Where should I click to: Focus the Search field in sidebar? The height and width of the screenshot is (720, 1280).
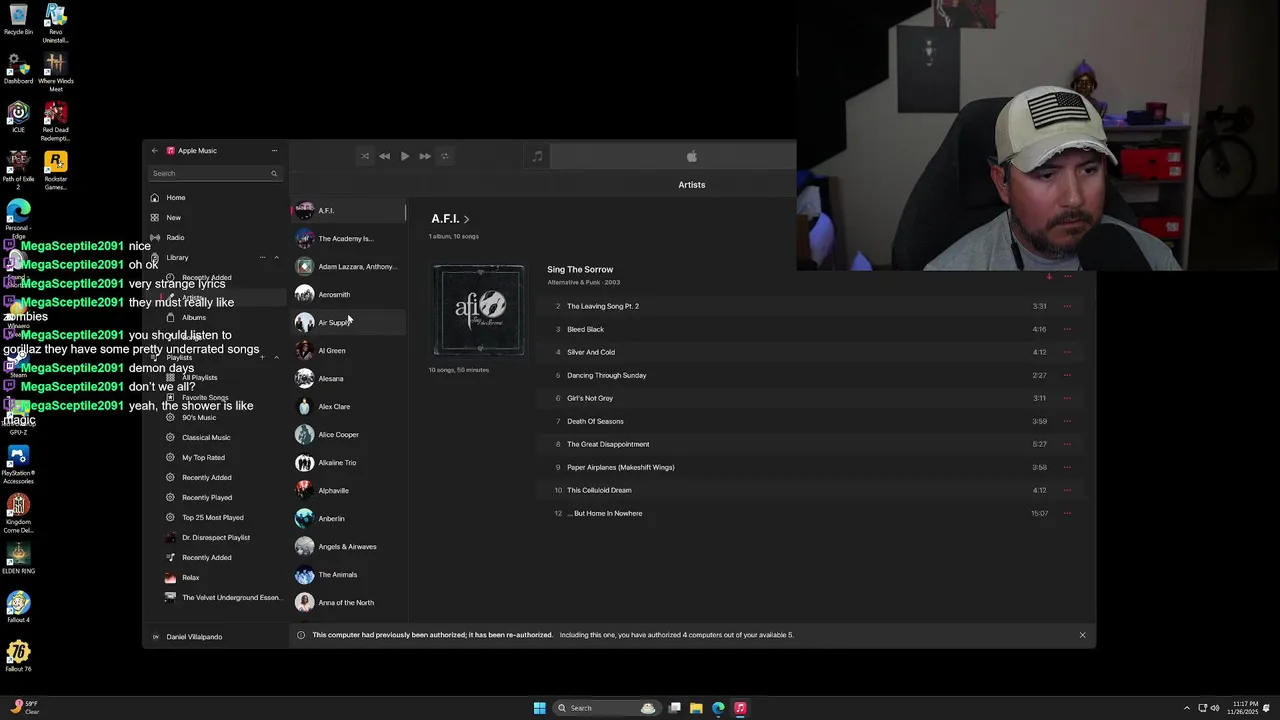214,173
